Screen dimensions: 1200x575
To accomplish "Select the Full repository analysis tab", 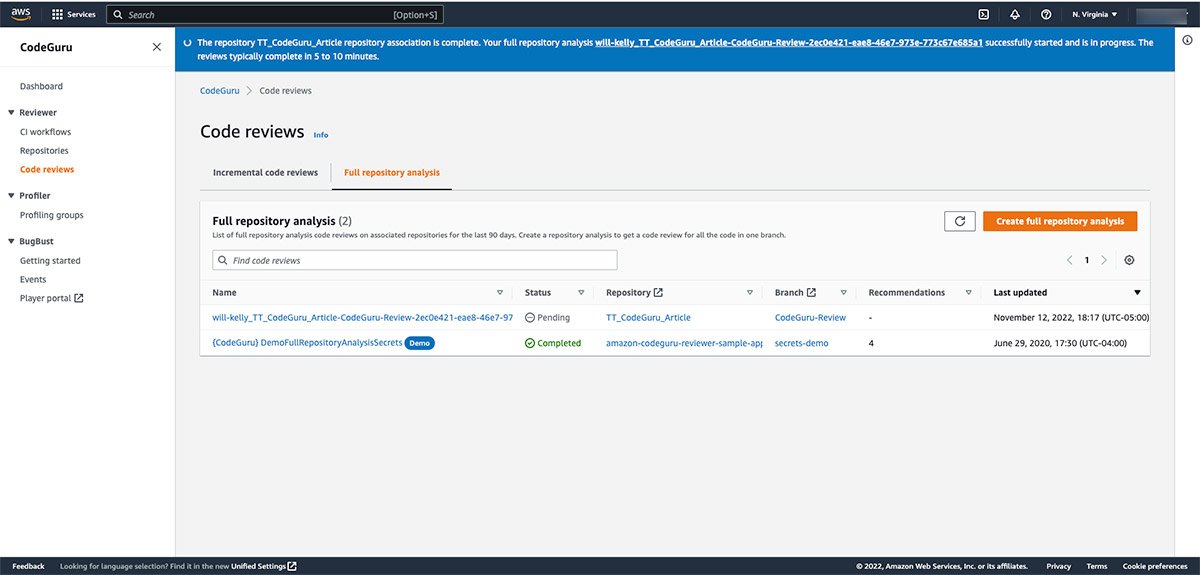I will (x=391, y=173).
